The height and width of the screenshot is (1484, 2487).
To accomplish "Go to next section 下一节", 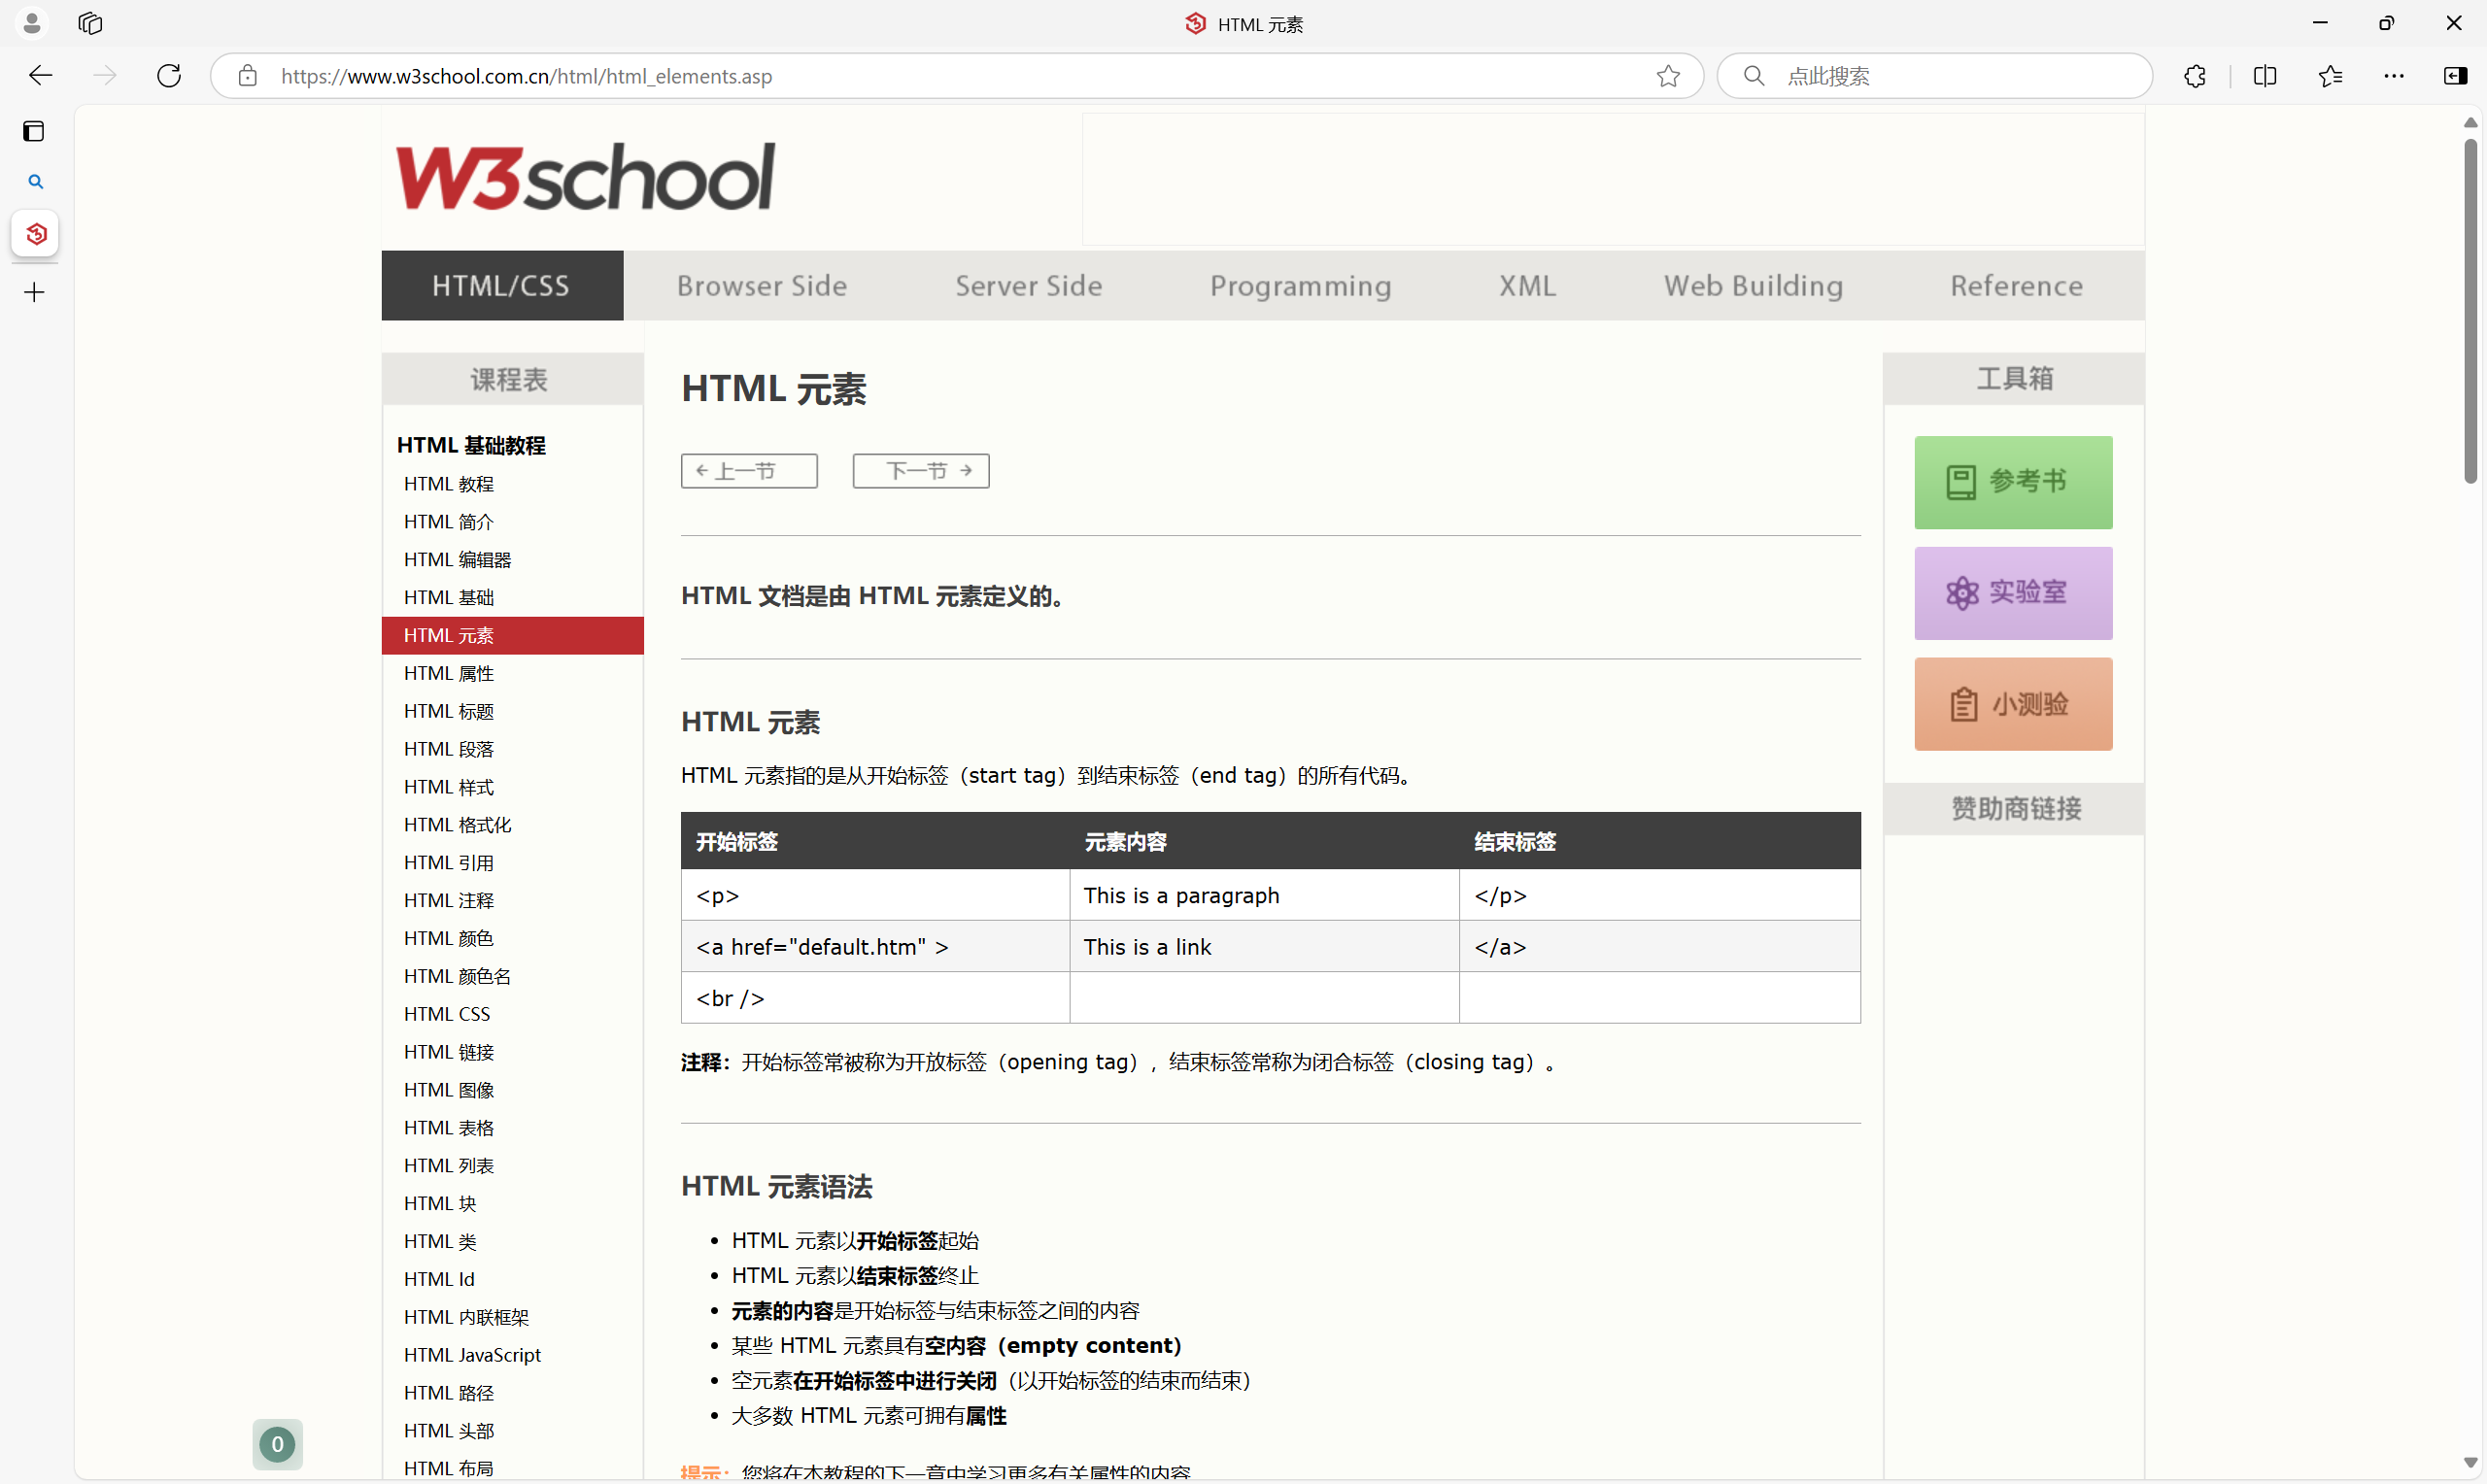I will [x=920, y=471].
